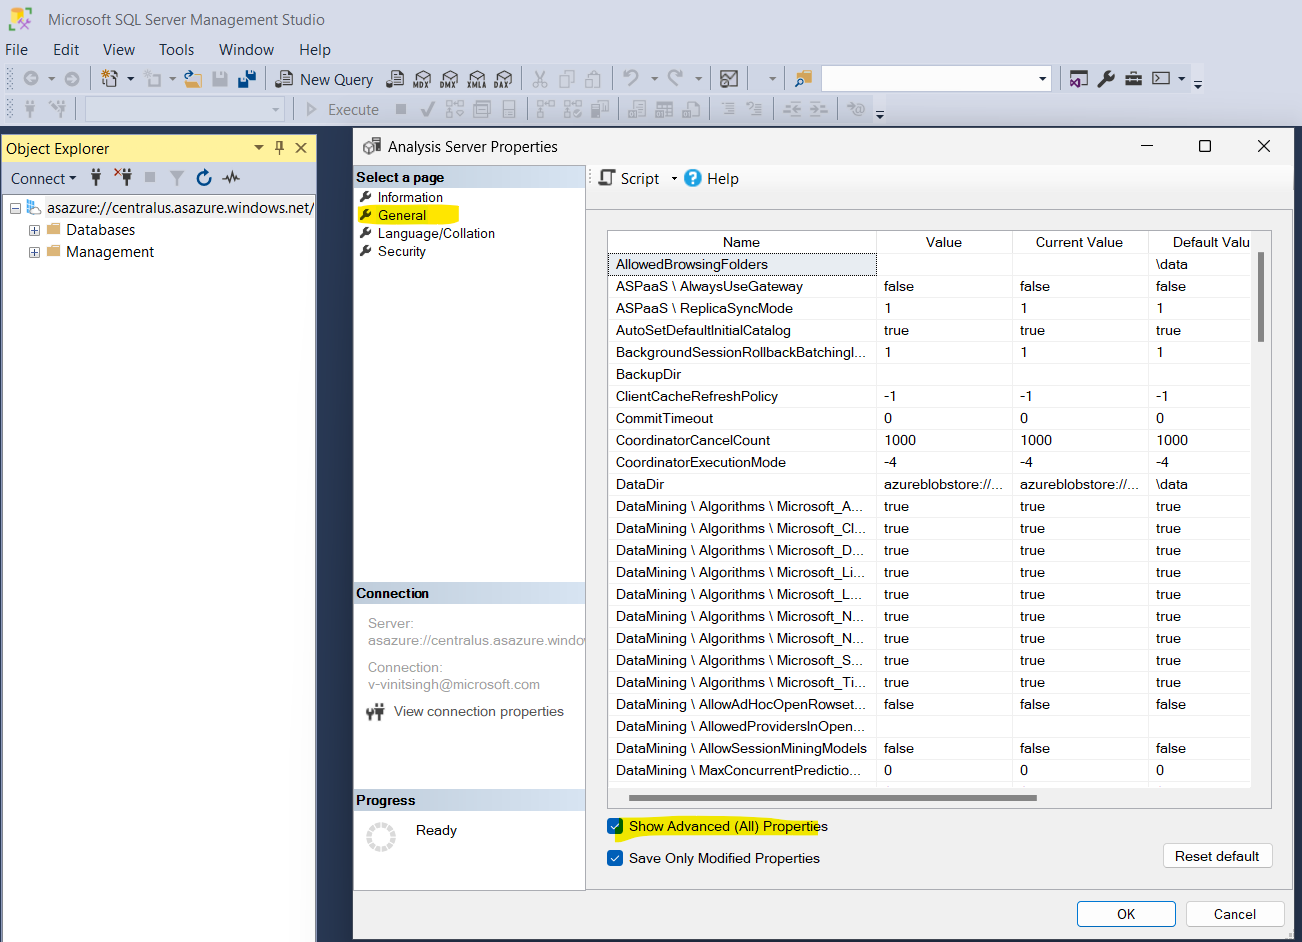Open the Window menu
The height and width of the screenshot is (942, 1302).
click(246, 49)
